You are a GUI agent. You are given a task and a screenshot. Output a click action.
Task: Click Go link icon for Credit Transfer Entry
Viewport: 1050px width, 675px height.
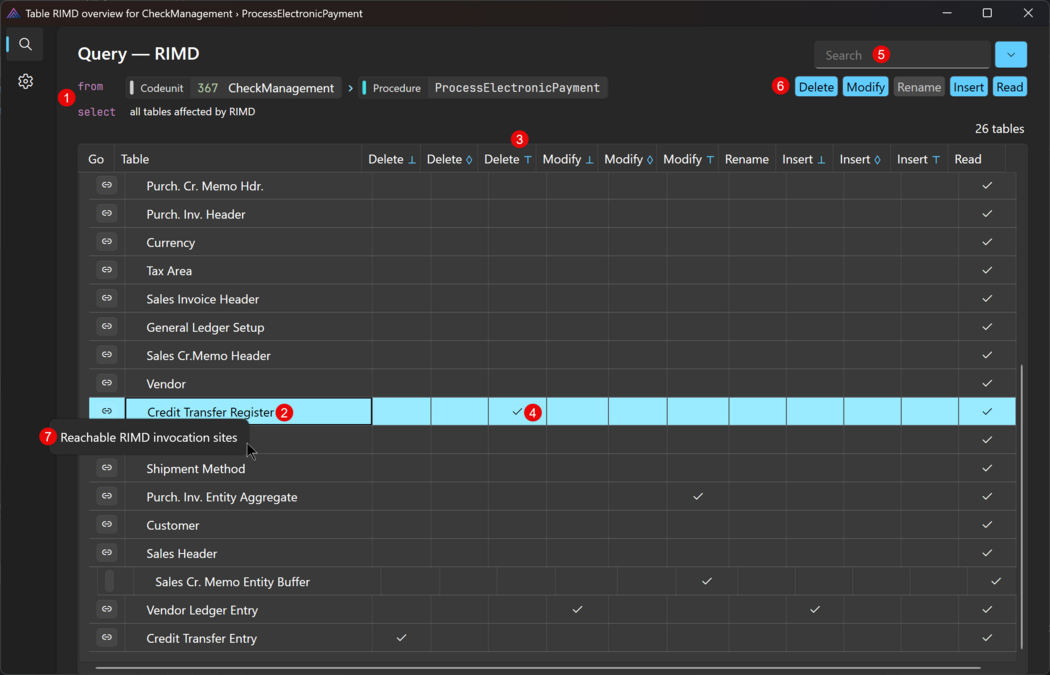pos(107,637)
